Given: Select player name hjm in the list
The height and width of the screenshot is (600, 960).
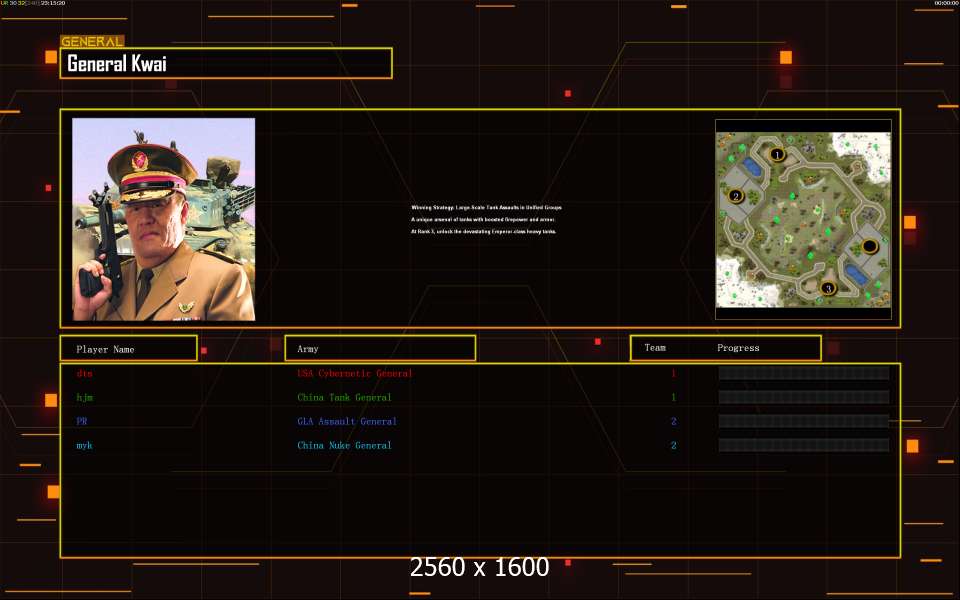Looking at the screenshot, I should pyautogui.click(x=85, y=398).
